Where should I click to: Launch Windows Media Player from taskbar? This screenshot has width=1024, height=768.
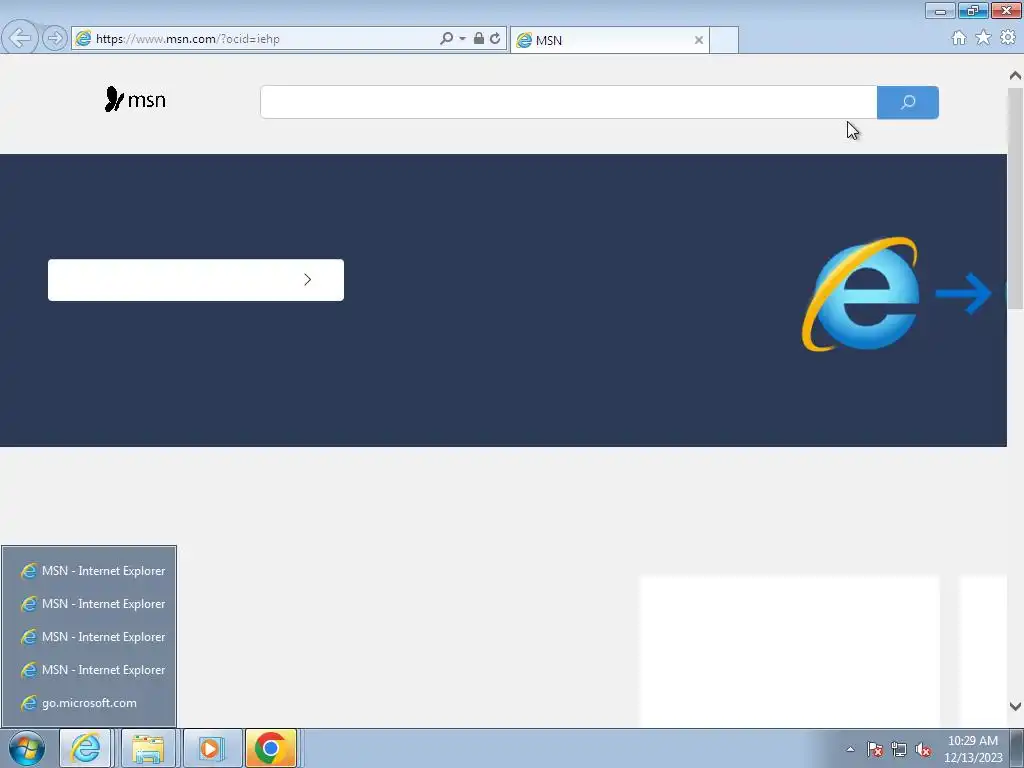pos(212,748)
